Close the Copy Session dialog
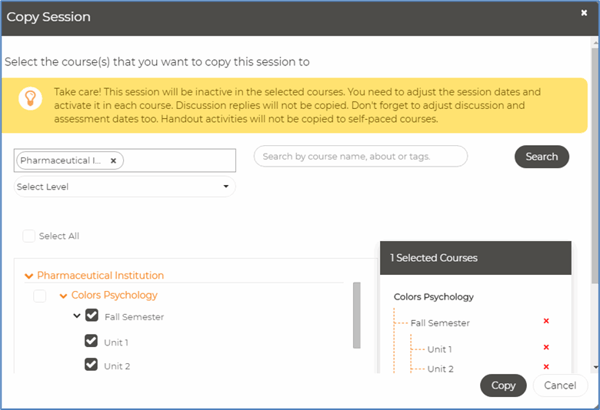Image resolution: width=600 pixels, height=410 pixels. tap(584, 13)
